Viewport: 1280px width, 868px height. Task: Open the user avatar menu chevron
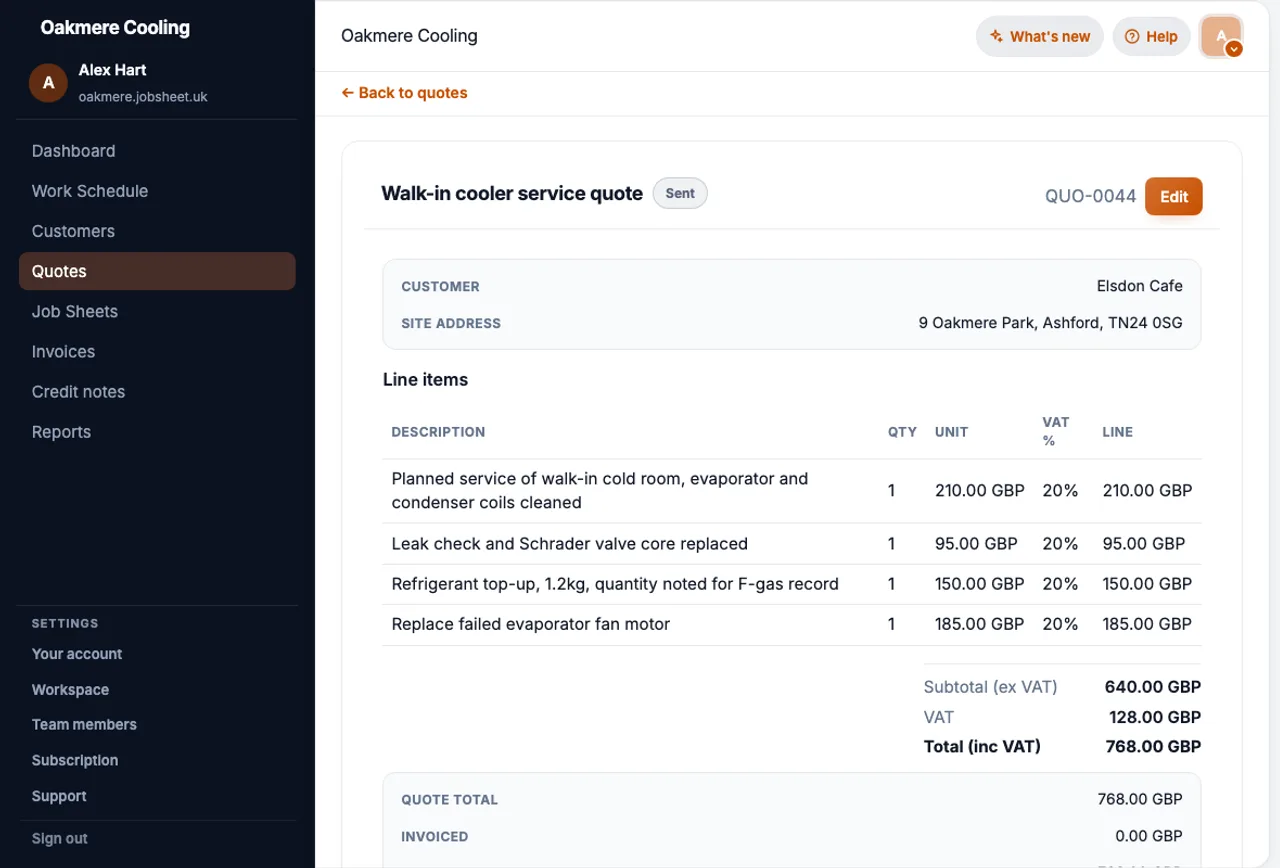click(x=1234, y=48)
